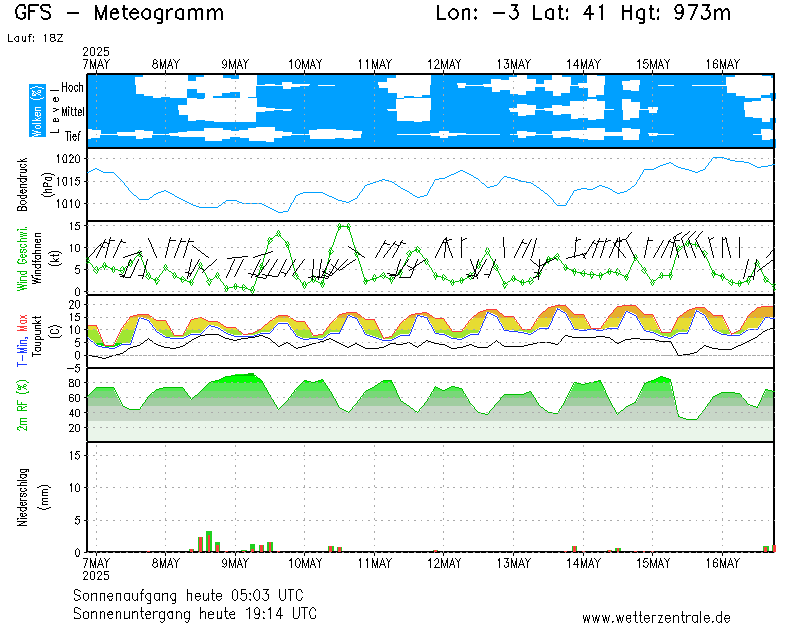Click "Sonnenuntergang heute 19:14 UTC" line

click(x=195, y=613)
